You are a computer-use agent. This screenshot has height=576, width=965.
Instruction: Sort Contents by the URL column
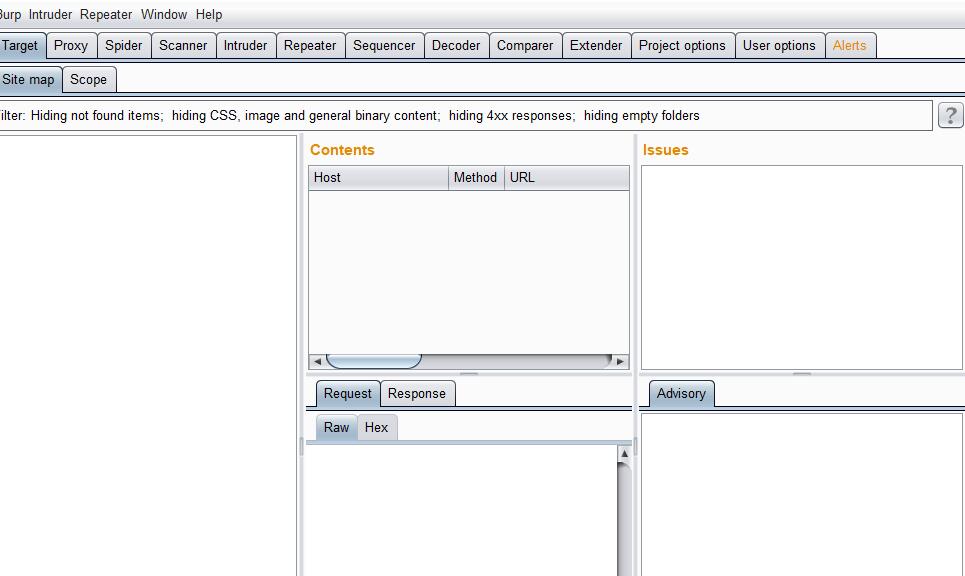pos(567,178)
